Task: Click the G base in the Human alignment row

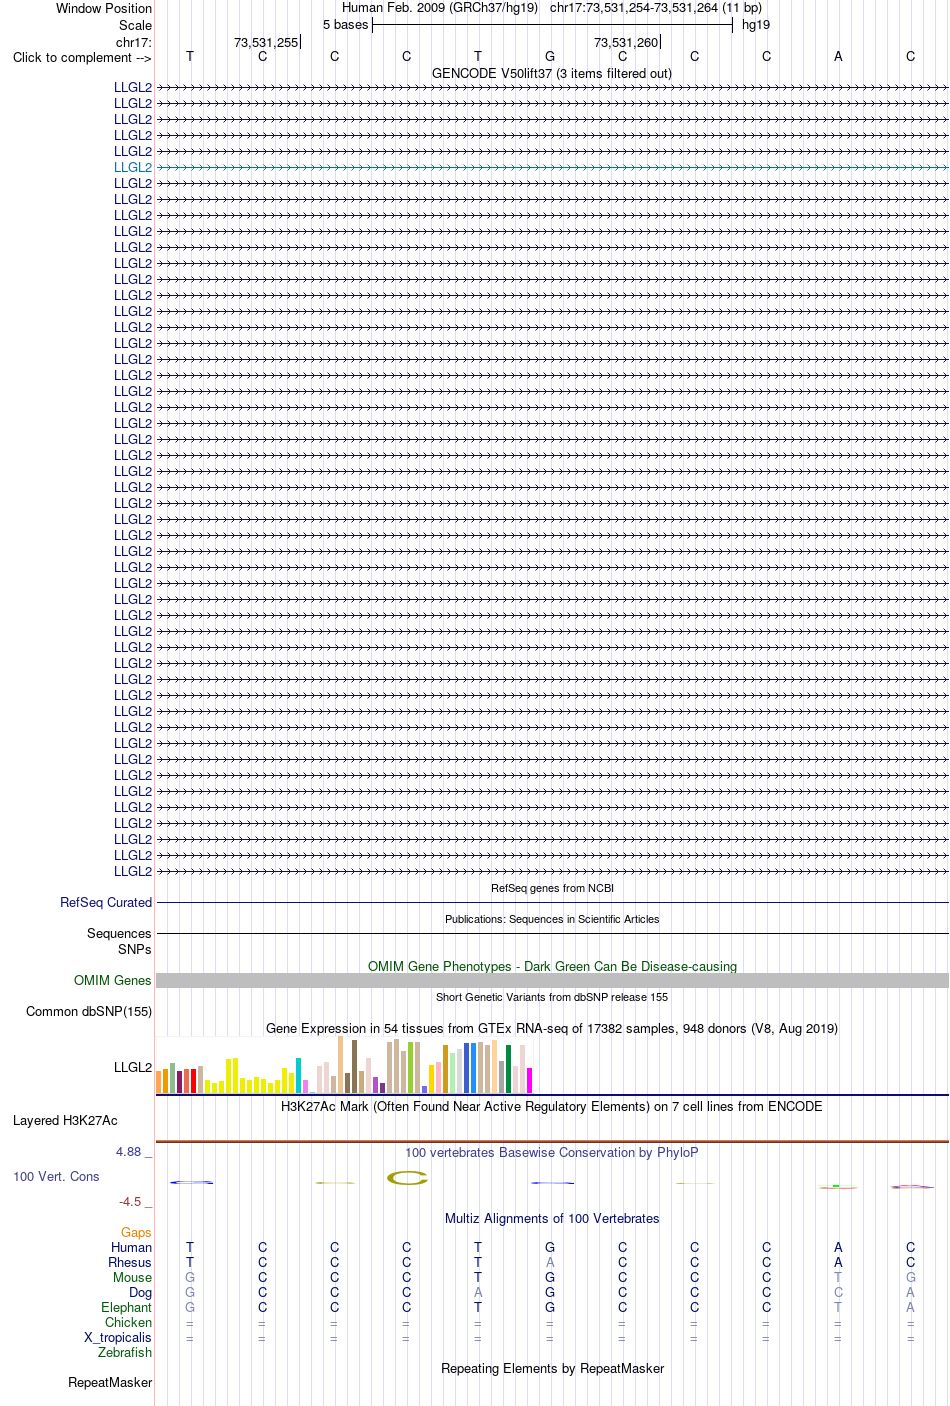Action: click(x=550, y=1247)
